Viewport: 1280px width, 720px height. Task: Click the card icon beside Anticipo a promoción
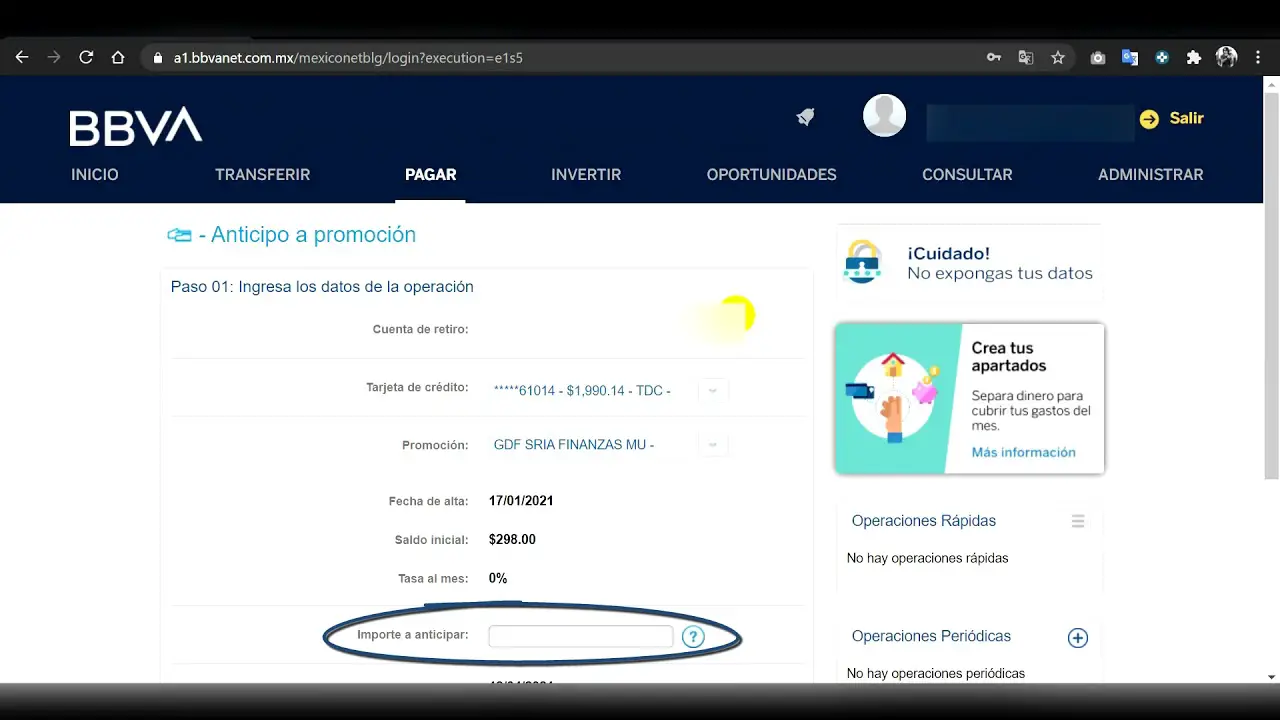click(x=179, y=236)
